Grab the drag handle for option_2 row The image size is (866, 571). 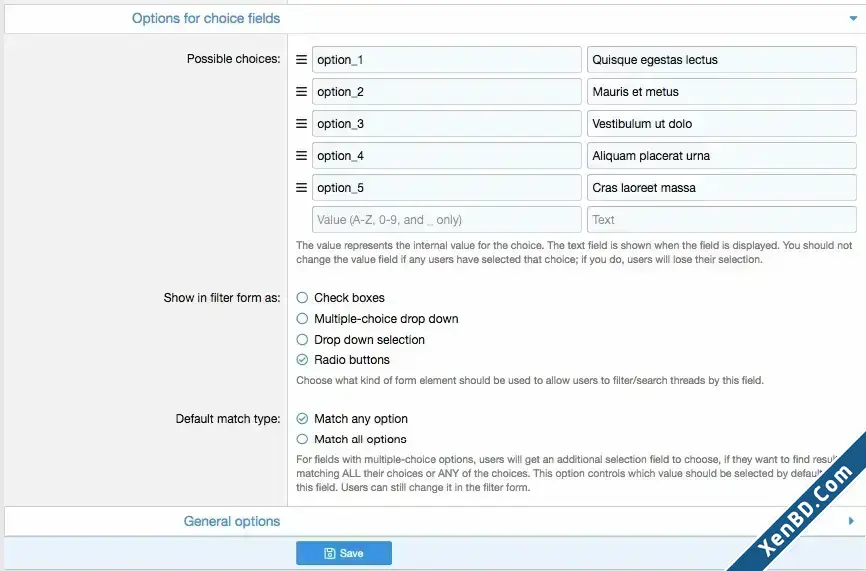301,92
